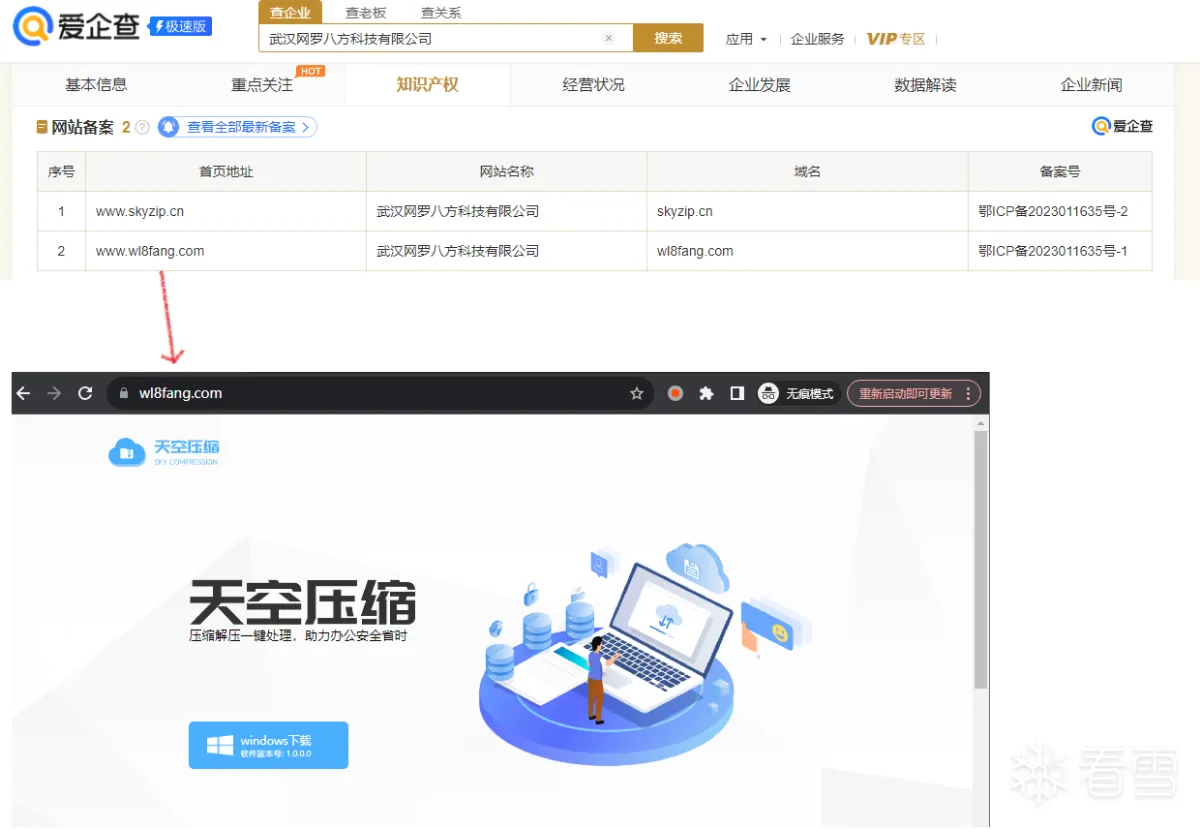This screenshot has height=829, width=1200.
Task: Click the browser page vertical scrollbar
Action: click(x=981, y=562)
